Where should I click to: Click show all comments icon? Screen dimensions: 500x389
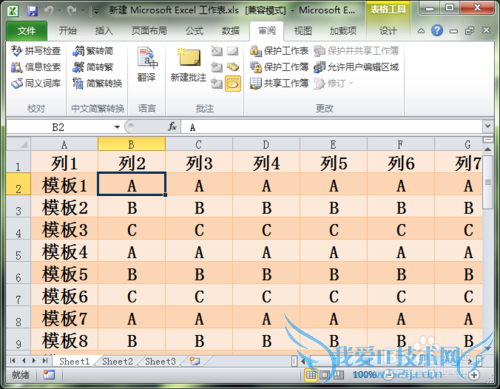tap(233, 67)
